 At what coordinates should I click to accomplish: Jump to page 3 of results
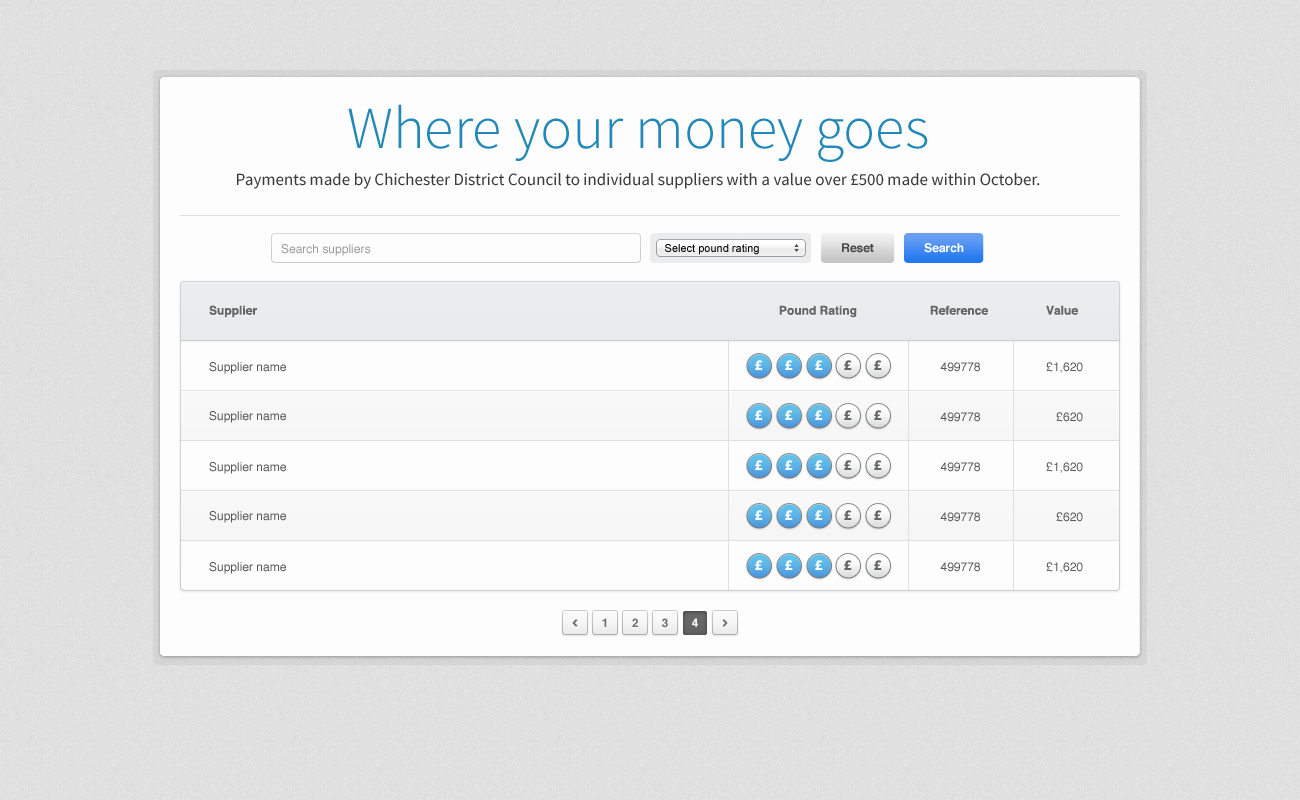[x=665, y=623]
